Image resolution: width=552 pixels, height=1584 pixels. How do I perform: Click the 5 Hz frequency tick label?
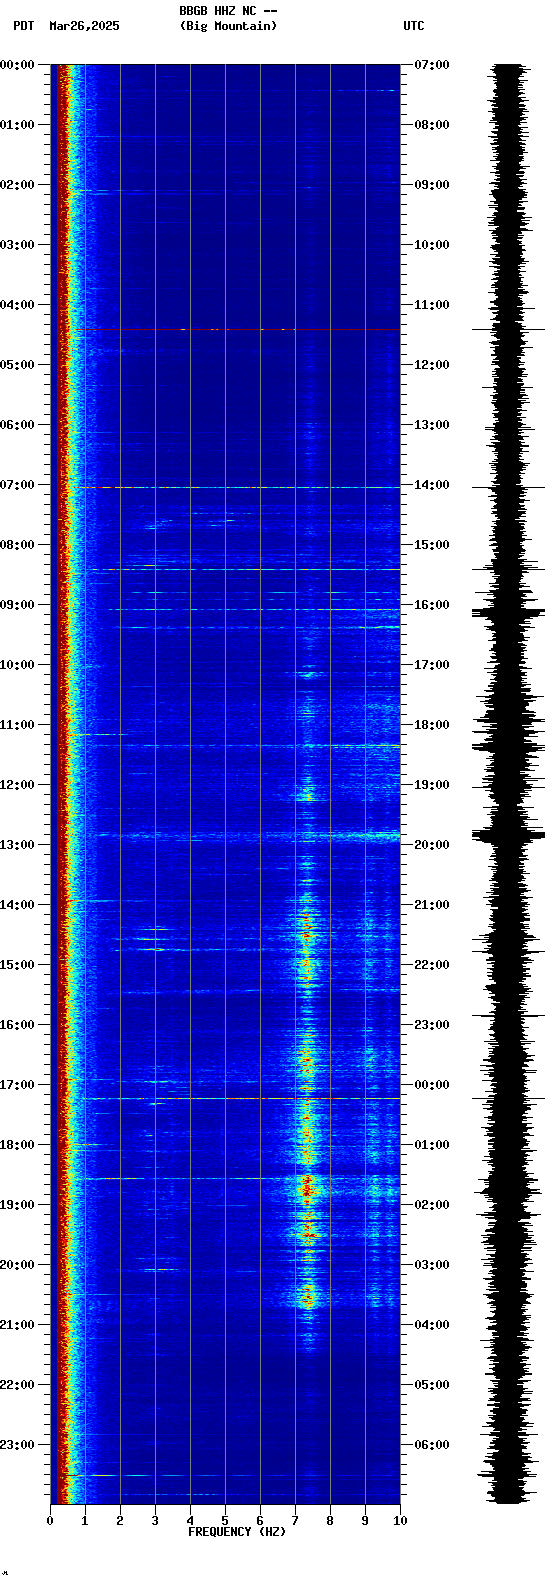225,1521
